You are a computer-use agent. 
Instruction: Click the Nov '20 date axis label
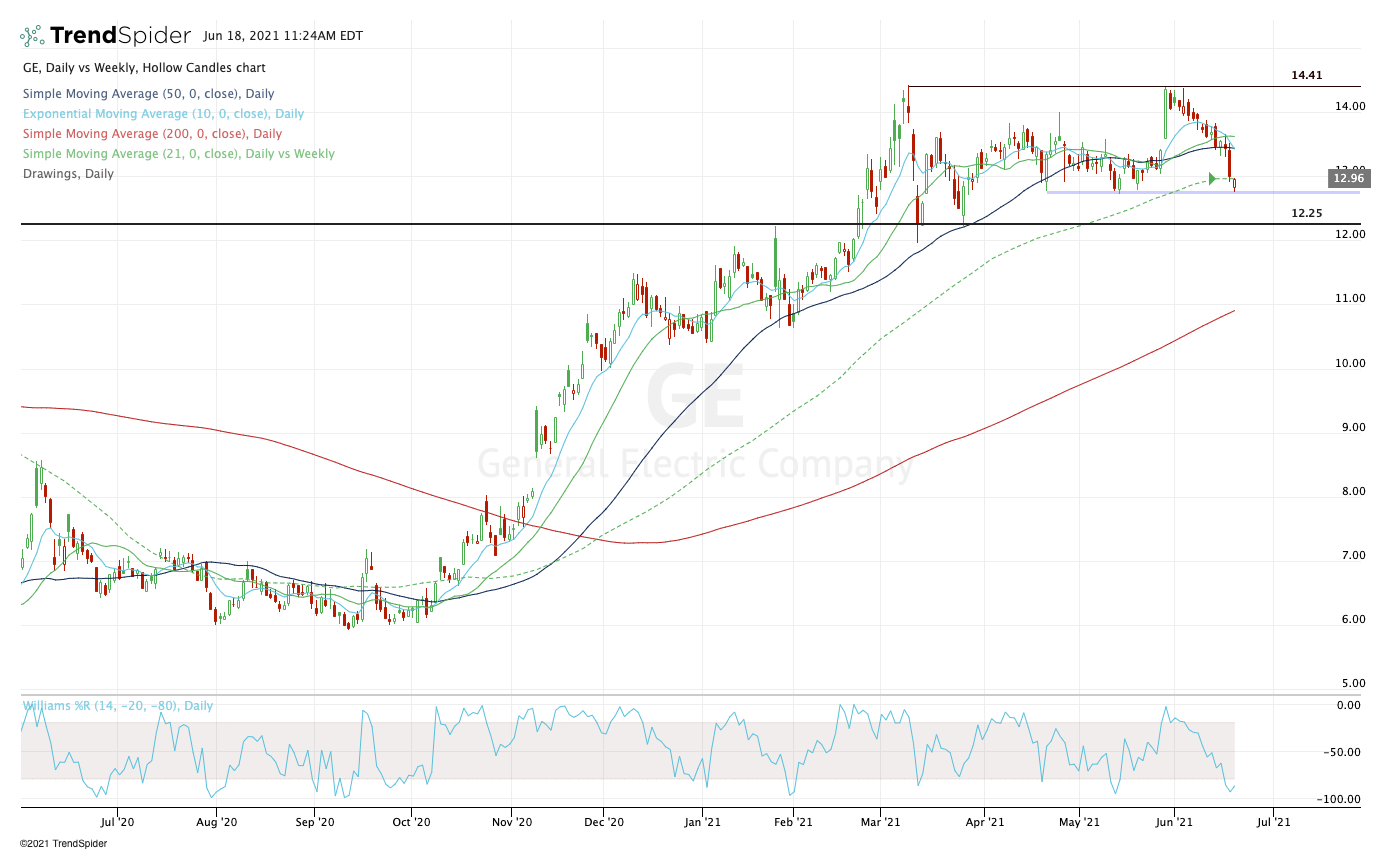[510, 822]
